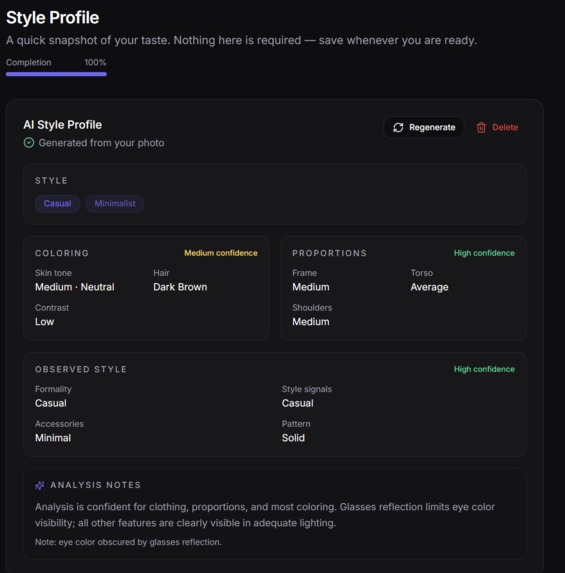Click the Medium · Neutral skin tone value
565x573 pixels.
coord(75,287)
